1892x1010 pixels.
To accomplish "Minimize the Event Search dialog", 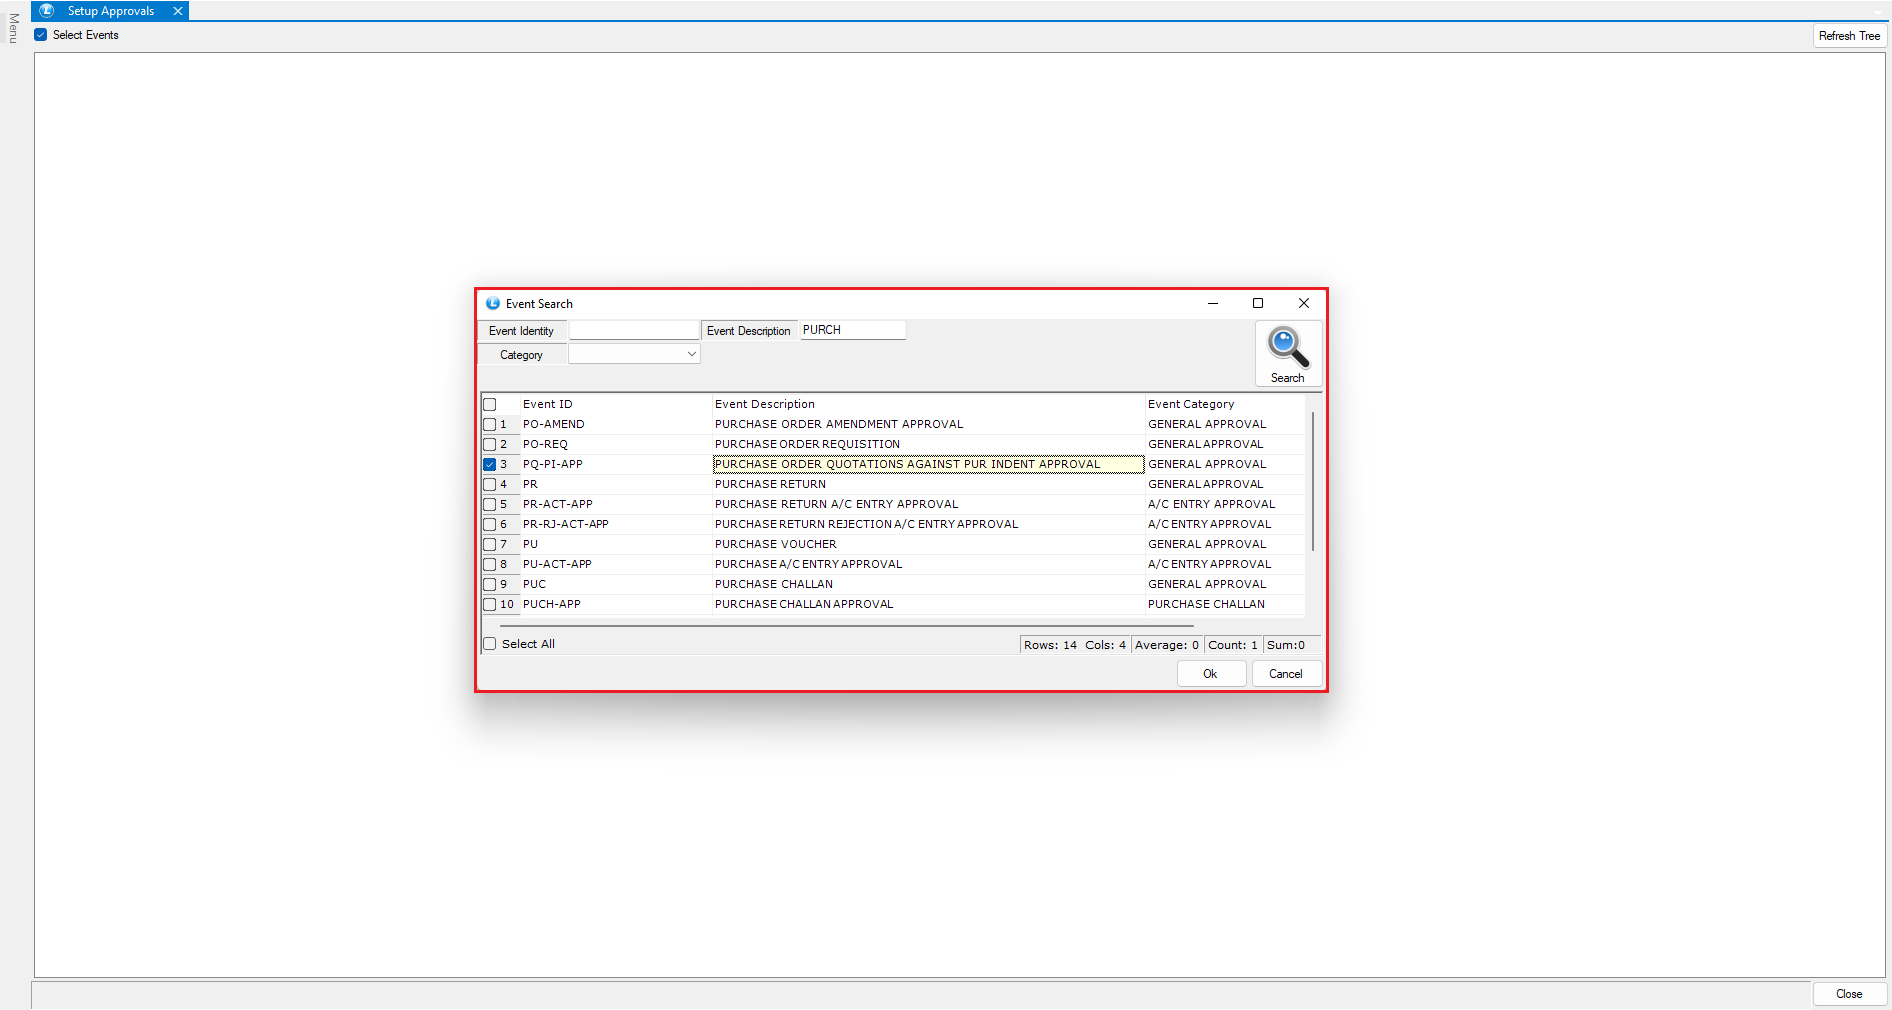I will click(1212, 303).
